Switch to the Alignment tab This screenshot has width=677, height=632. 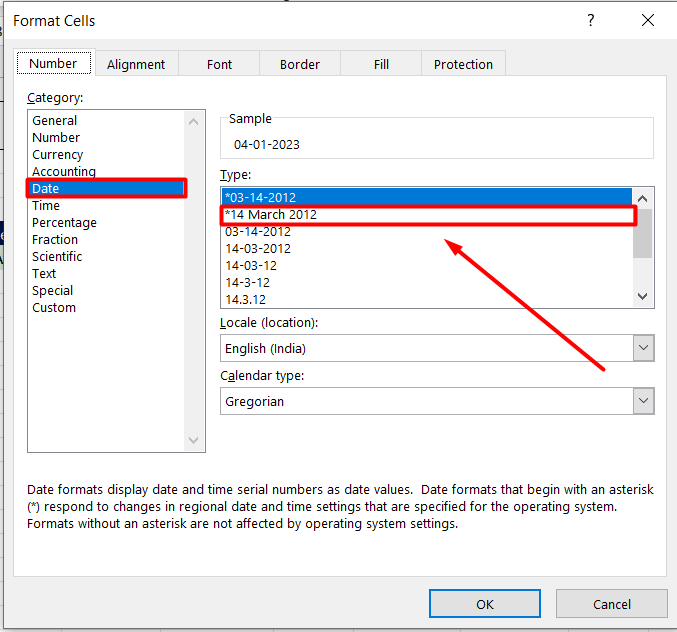[136, 64]
